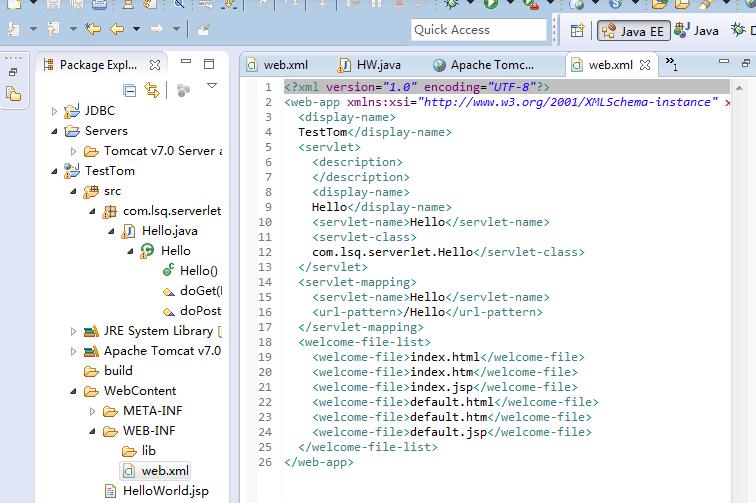Select the build folder
The image size is (756, 503).
pyautogui.click(x=118, y=371)
